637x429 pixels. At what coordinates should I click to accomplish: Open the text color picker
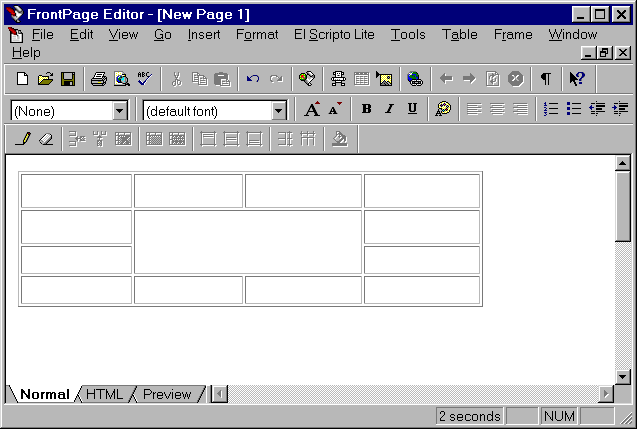point(443,109)
